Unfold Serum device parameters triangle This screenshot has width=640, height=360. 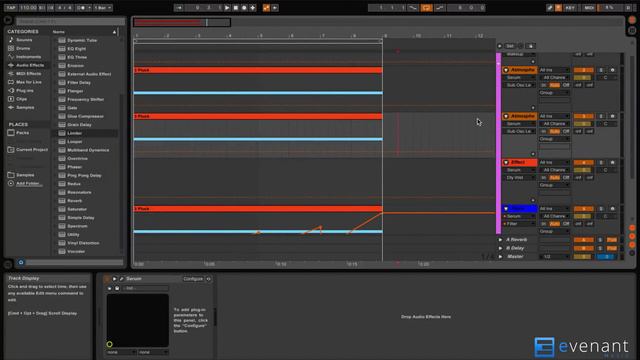pyautogui.click(x=114, y=279)
